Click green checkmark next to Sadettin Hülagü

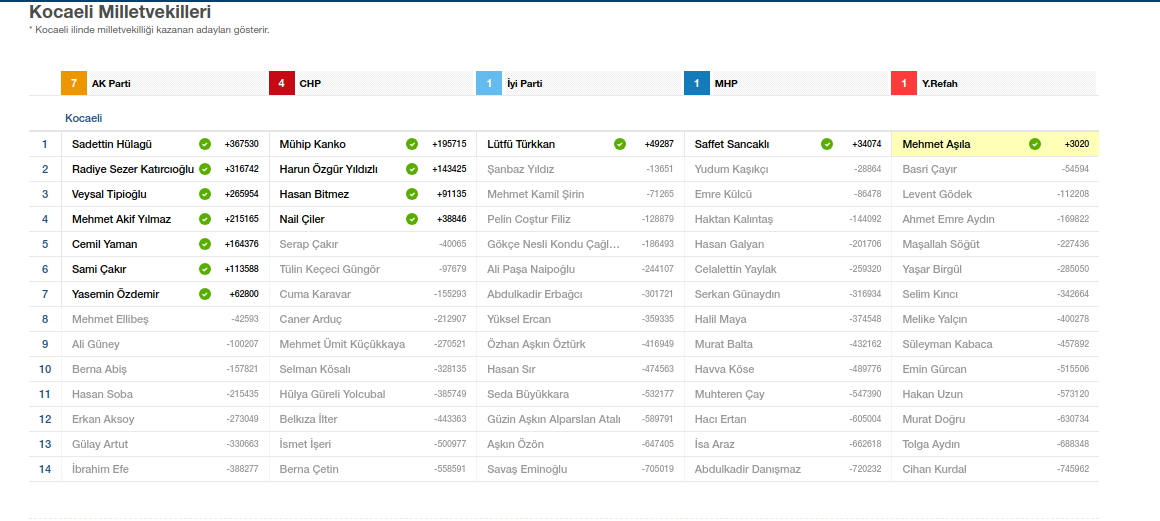205,144
